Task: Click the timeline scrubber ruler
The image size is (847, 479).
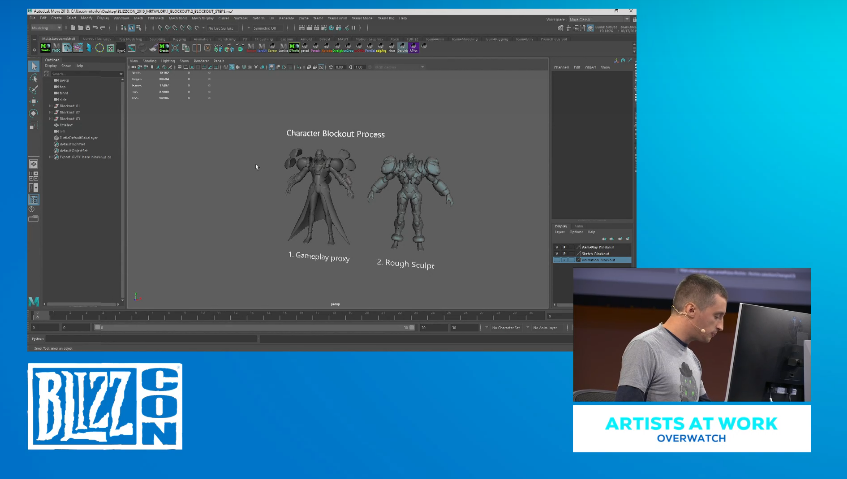Action: (x=289, y=315)
